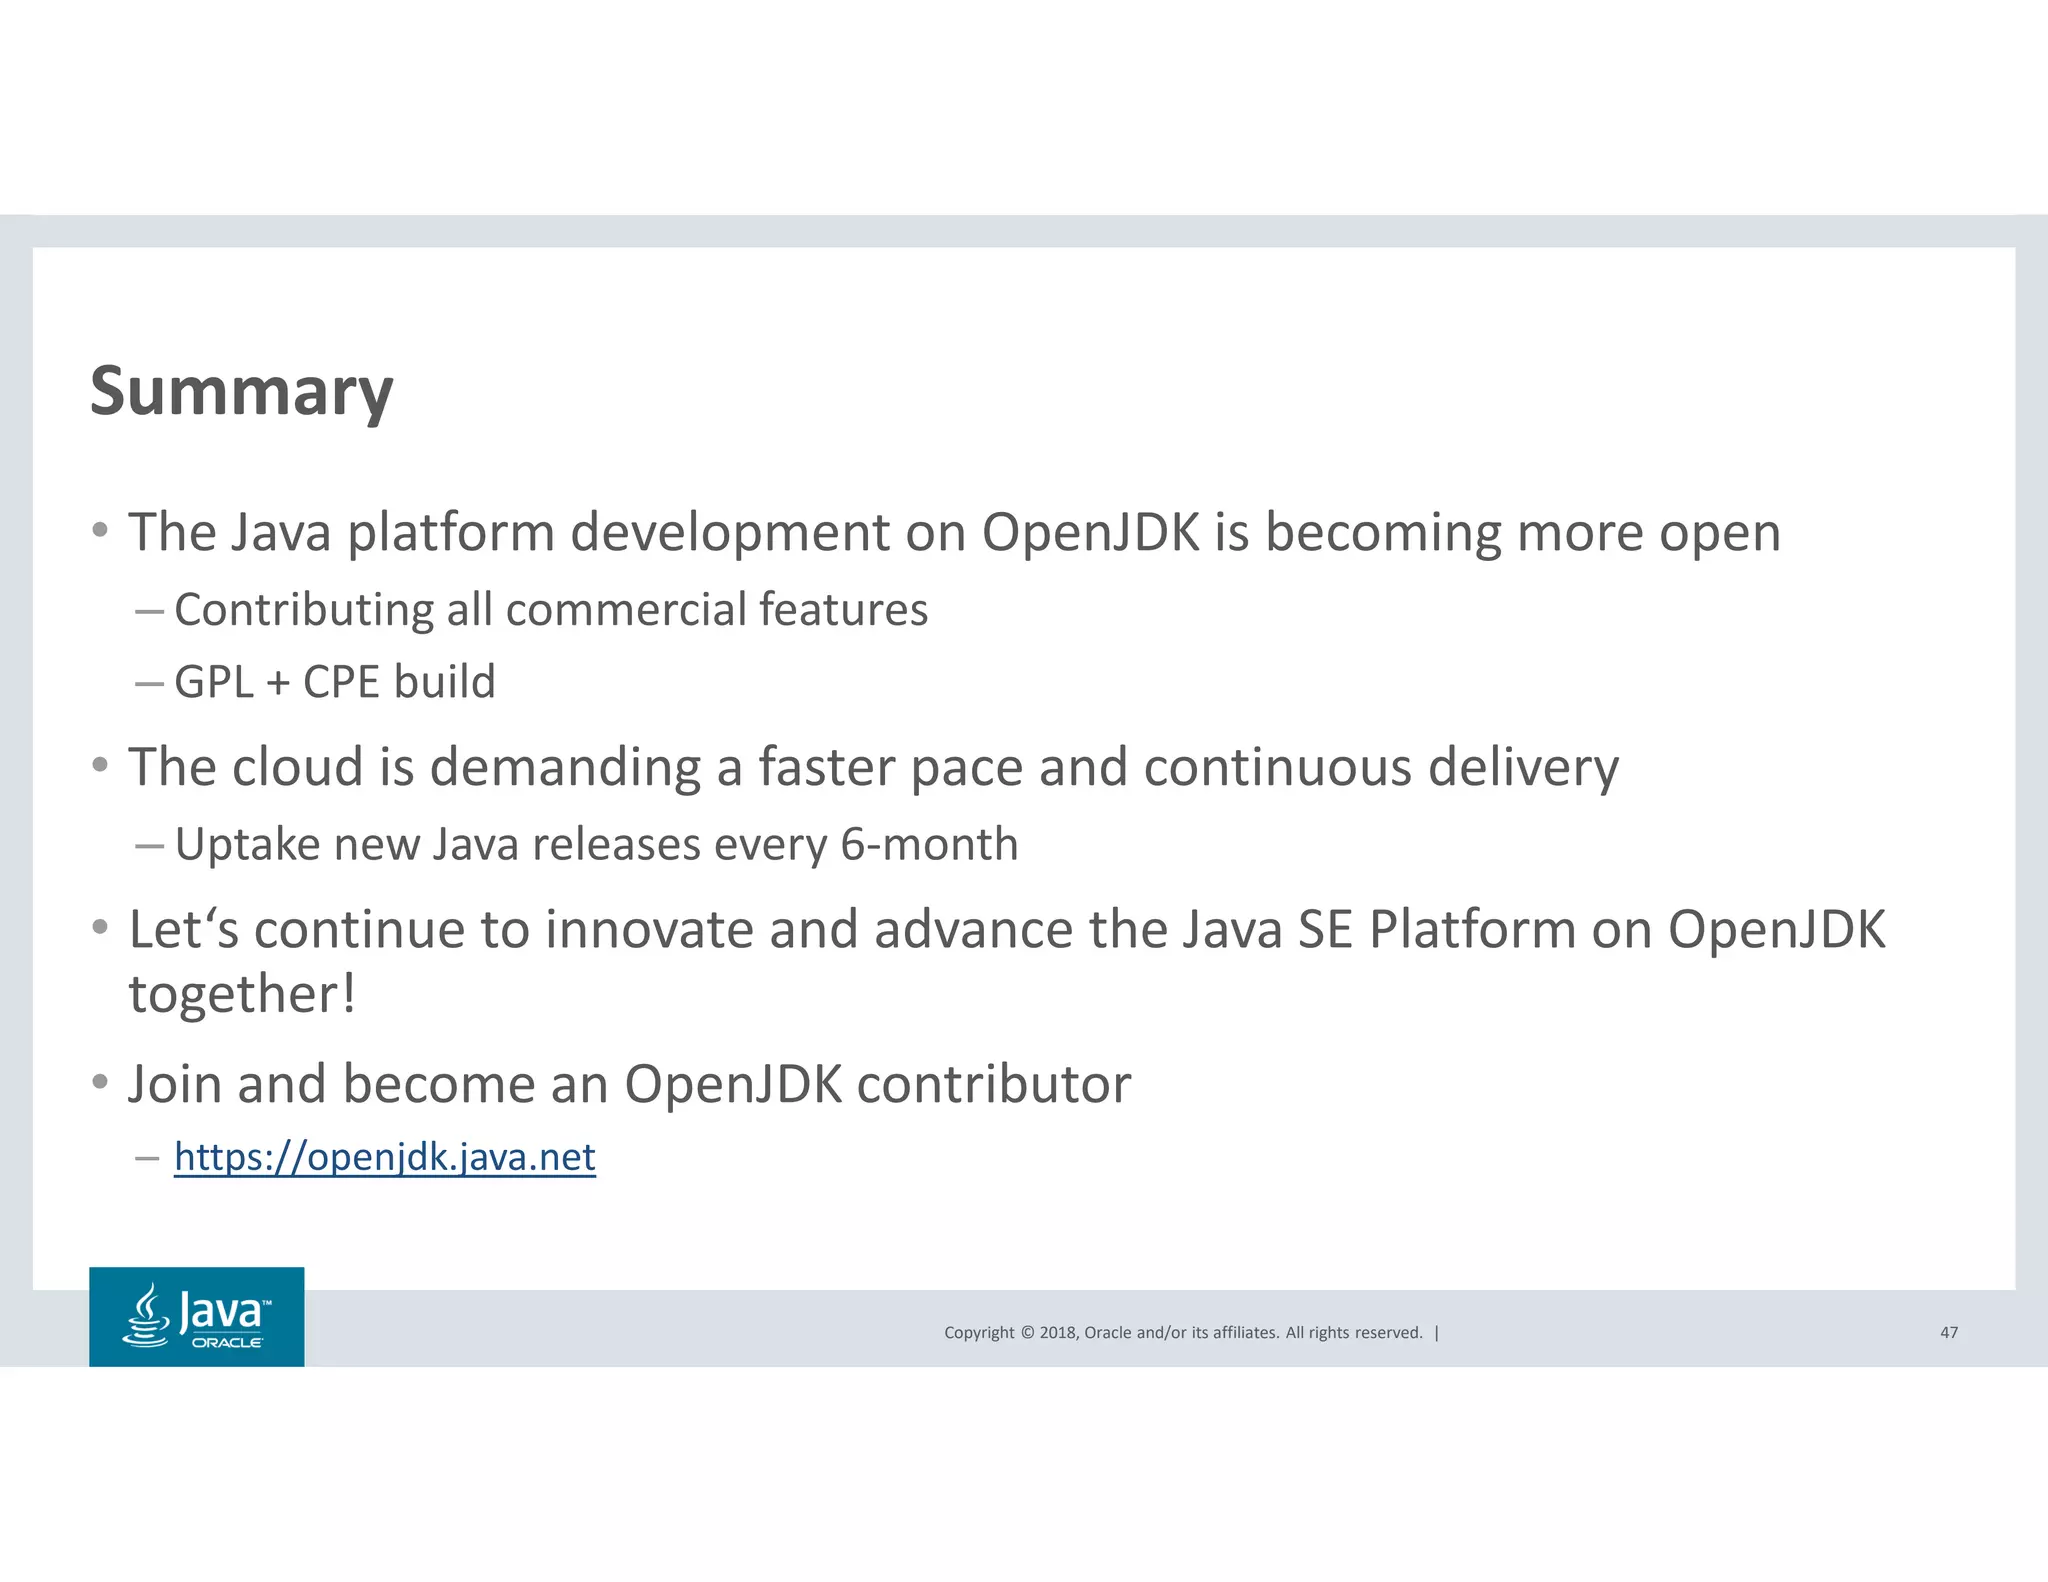Viewport: 2048px width, 1582px height.
Task: Click the ORACLE wordmark under Java
Action: click(227, 1343)
